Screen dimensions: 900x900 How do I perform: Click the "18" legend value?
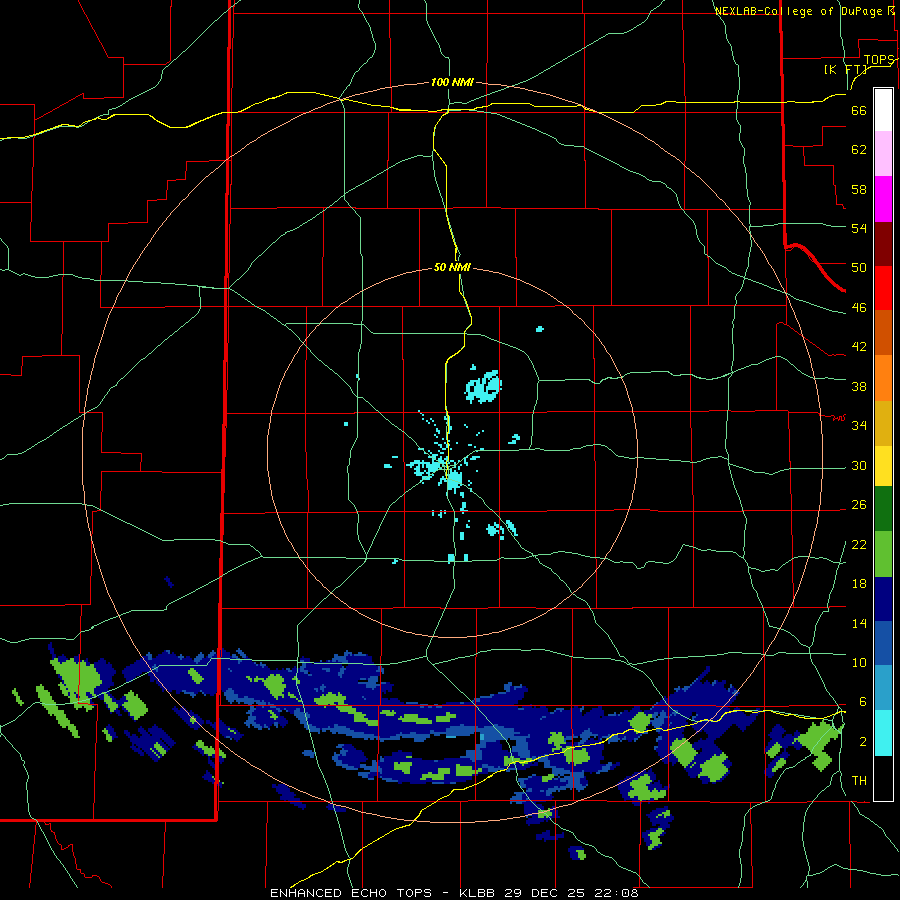859,584
